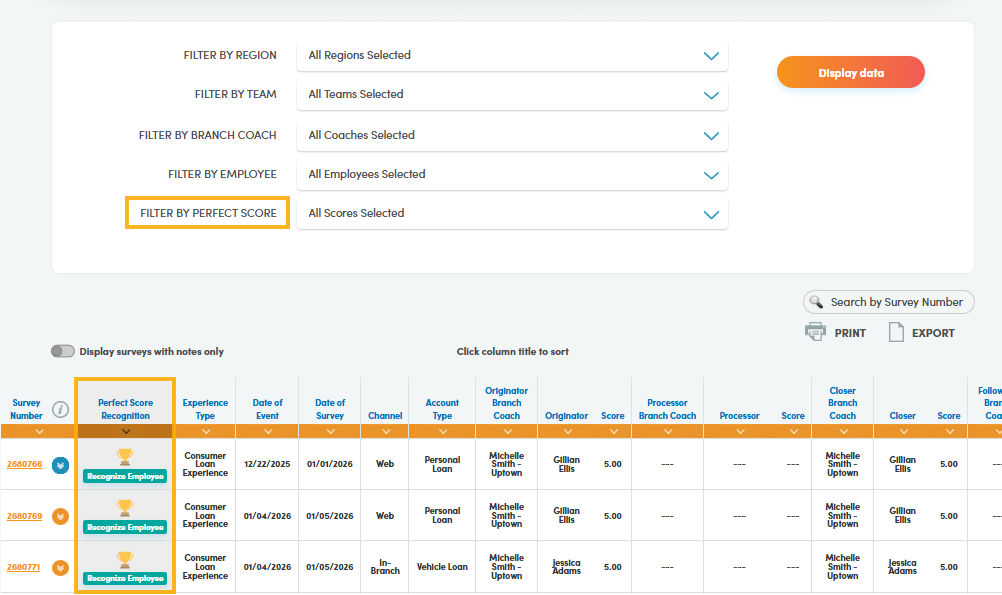Image resolution: width=1002 pixels, height=595 pixels.
Task: Click the blue expand icon for survey 2680766
Action: (60, 464)
